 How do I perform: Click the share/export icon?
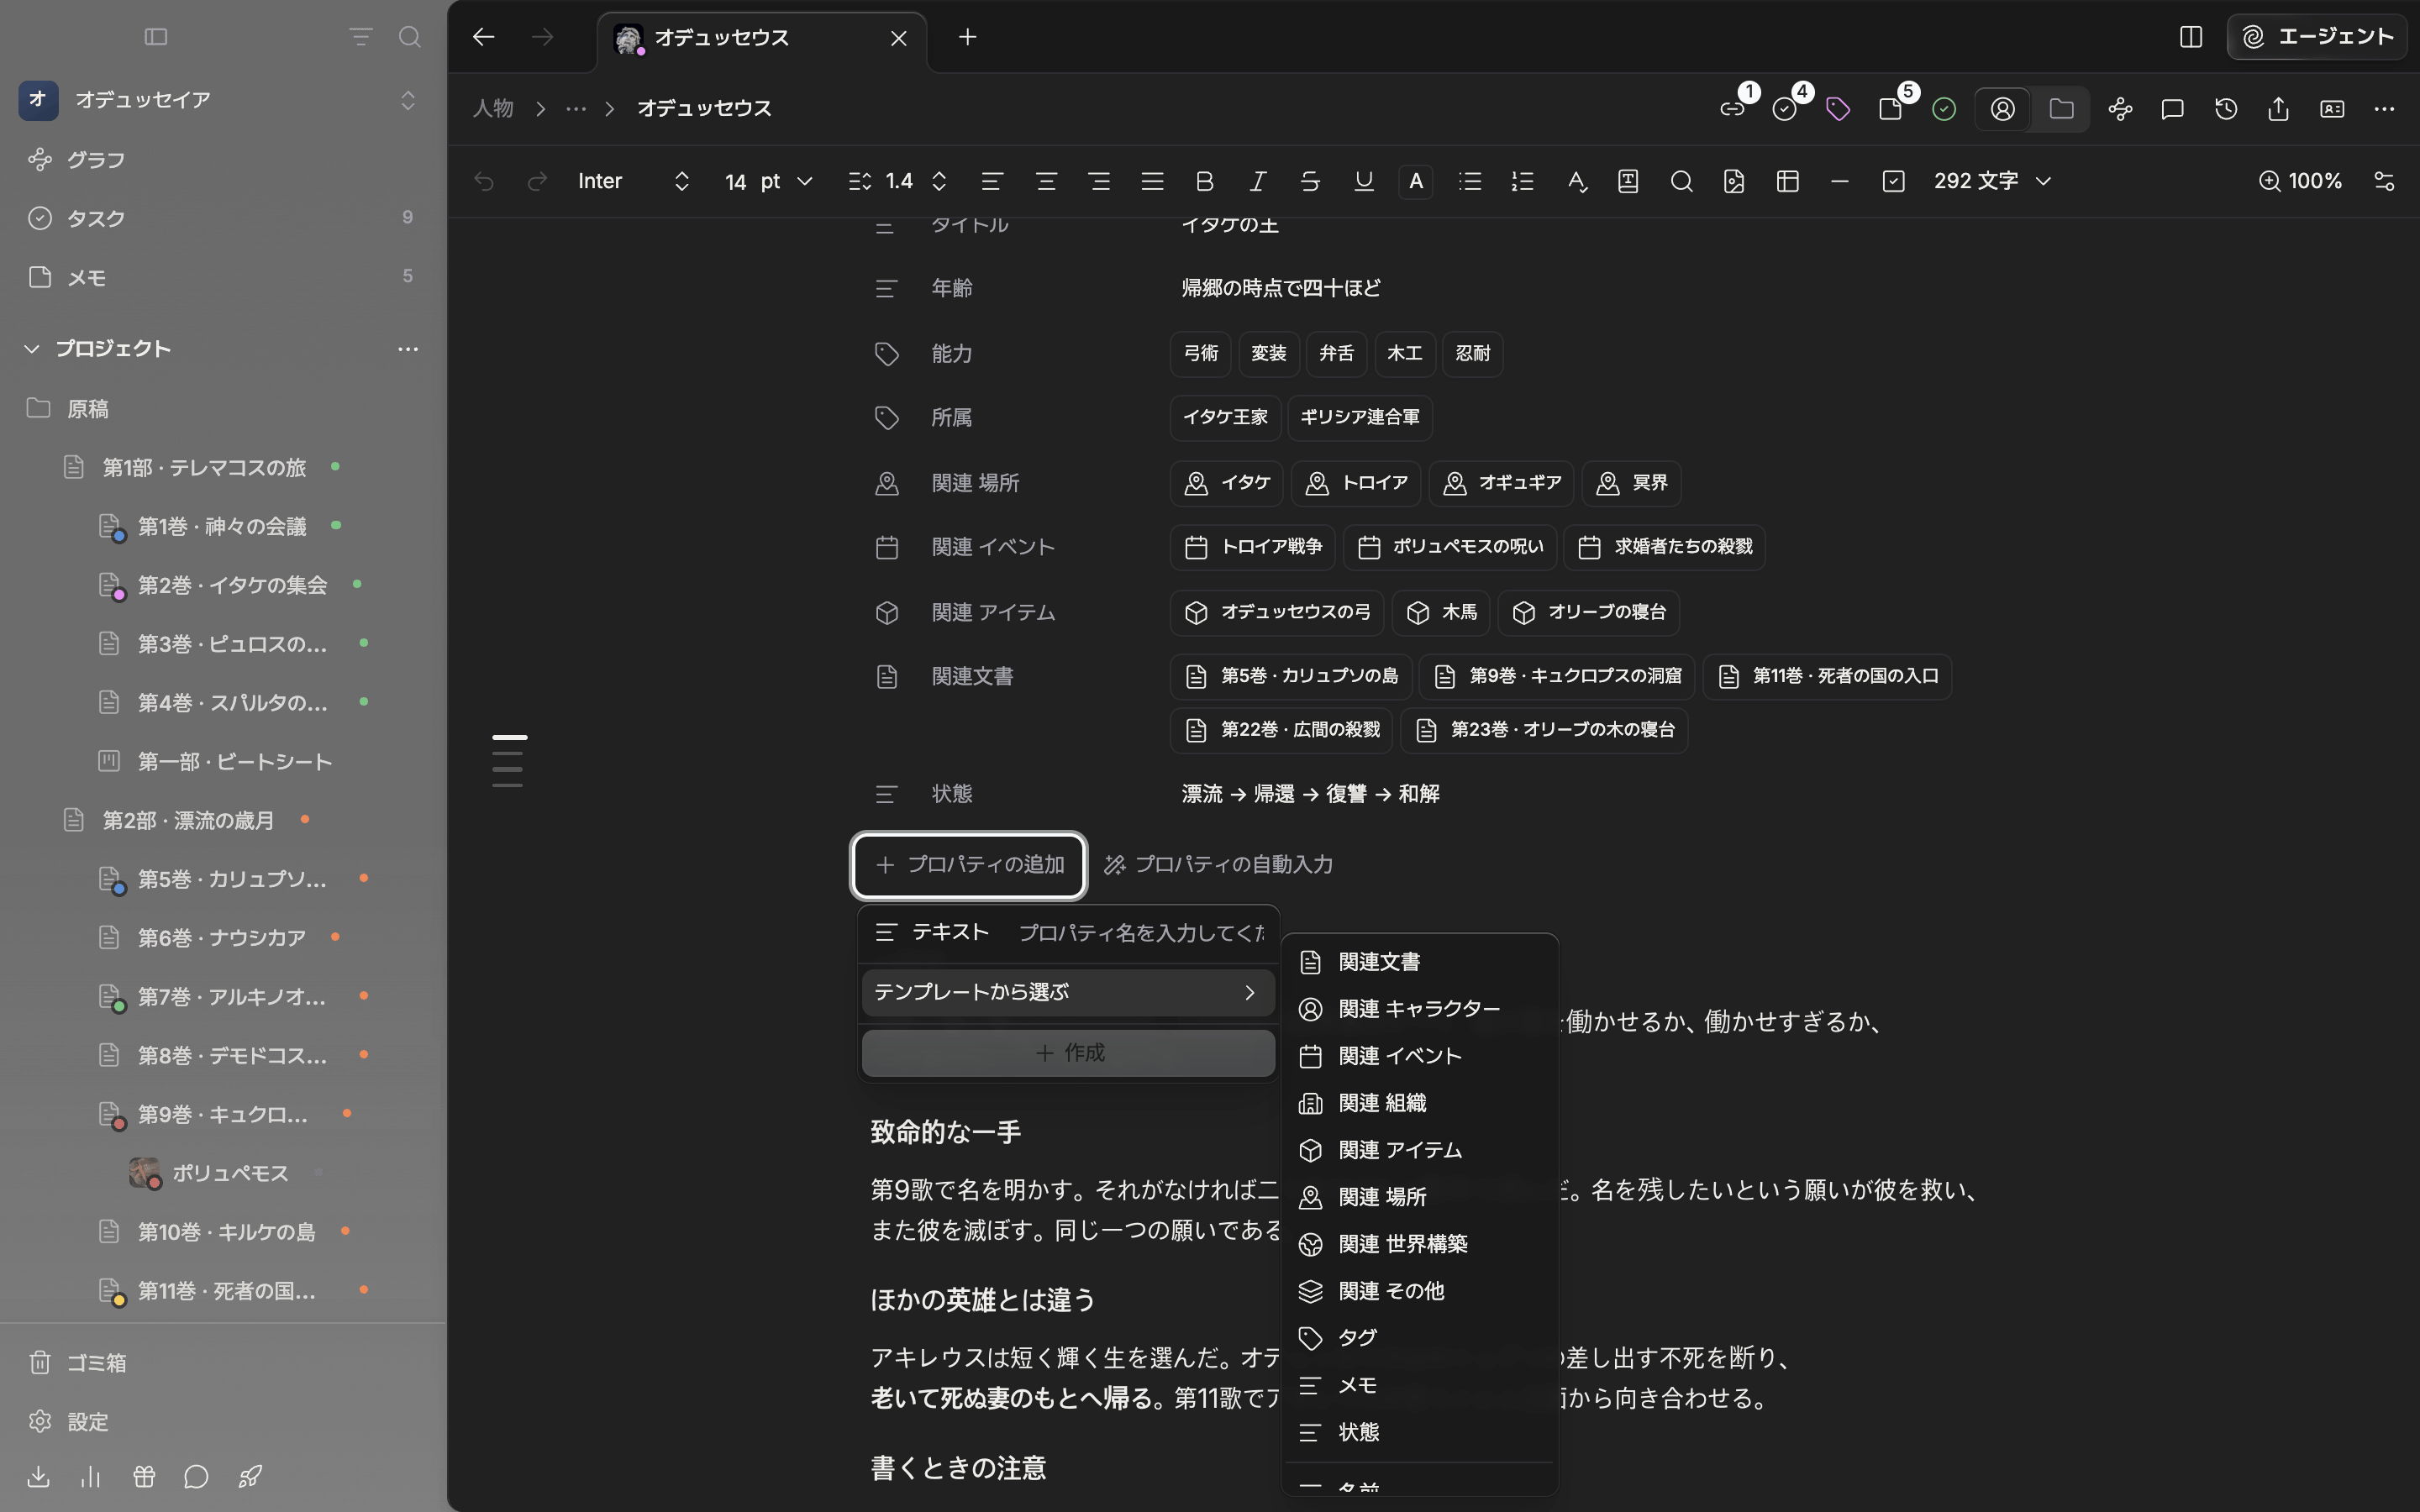click(x=2279, y=109)
